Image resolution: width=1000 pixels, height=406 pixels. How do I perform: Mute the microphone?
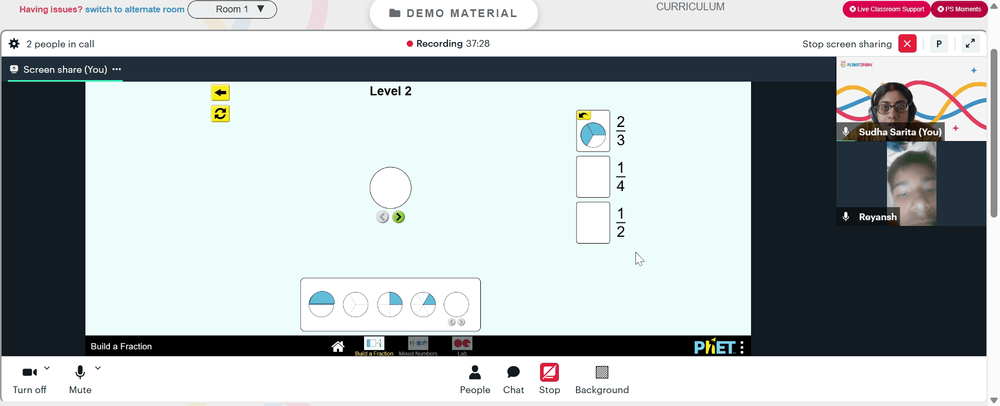80,379
